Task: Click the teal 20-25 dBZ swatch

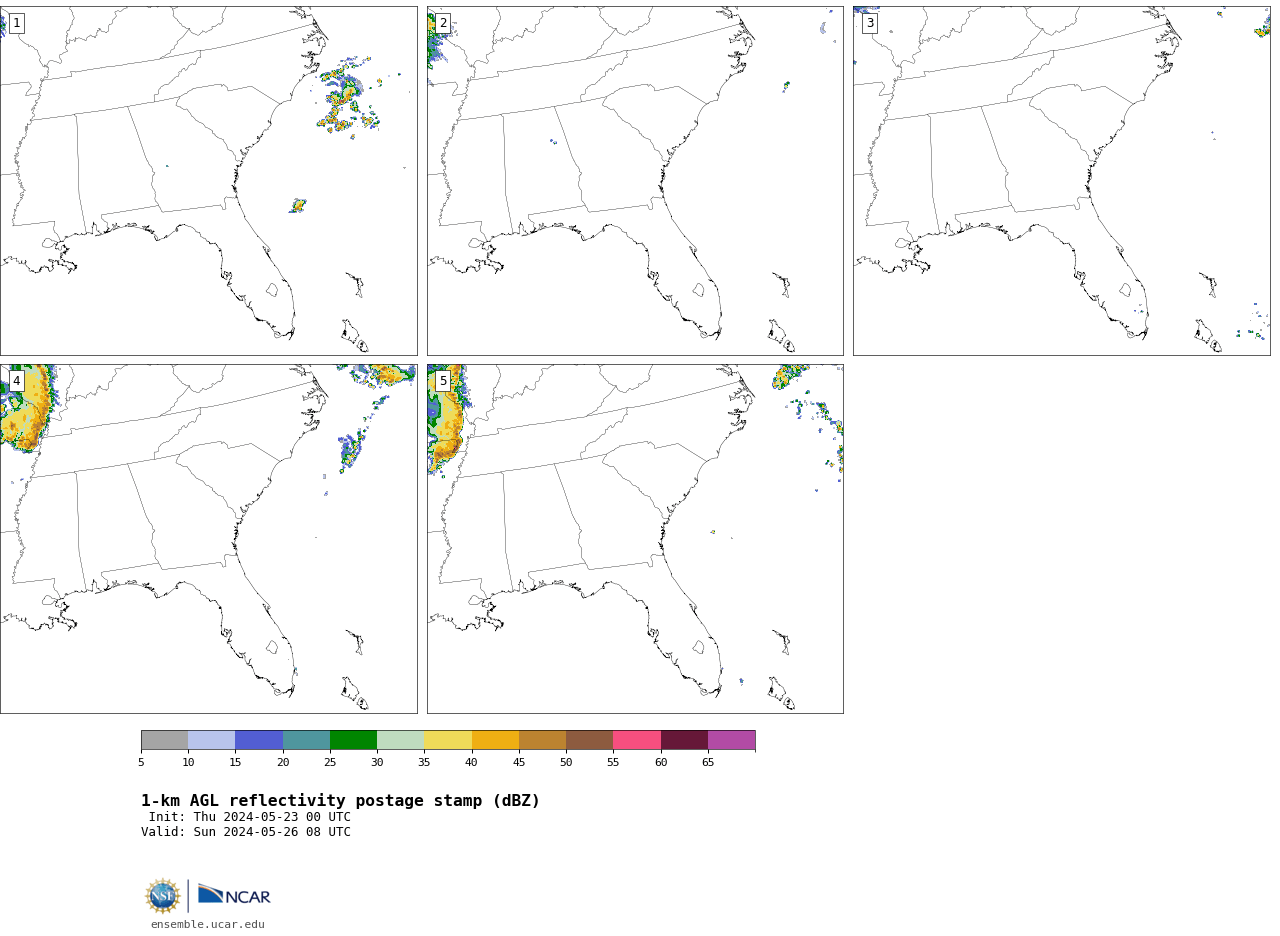Action: (x=306, y=740)
